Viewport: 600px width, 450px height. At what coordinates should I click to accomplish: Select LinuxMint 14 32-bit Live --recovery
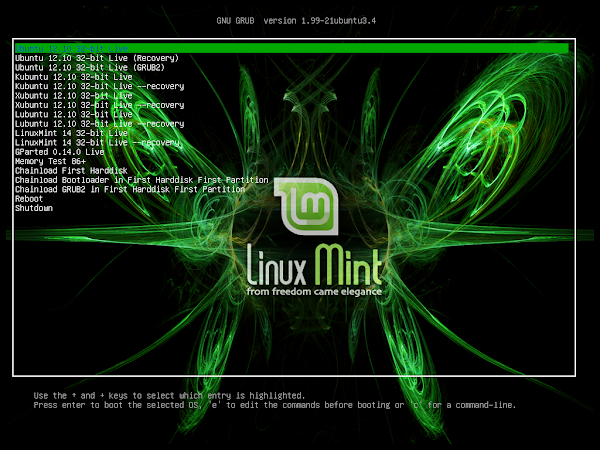(97, 143)
